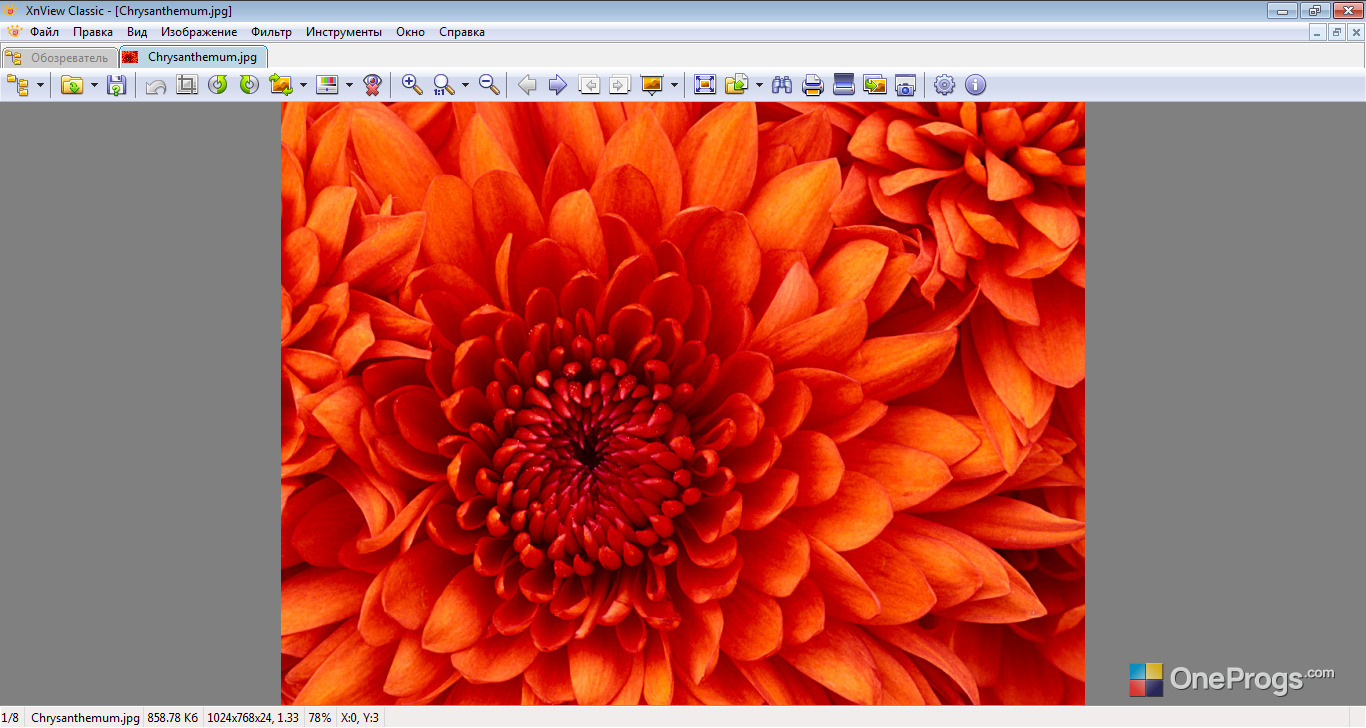Click the scanner acquire icon
The image size is (1366, 728).
844,85
